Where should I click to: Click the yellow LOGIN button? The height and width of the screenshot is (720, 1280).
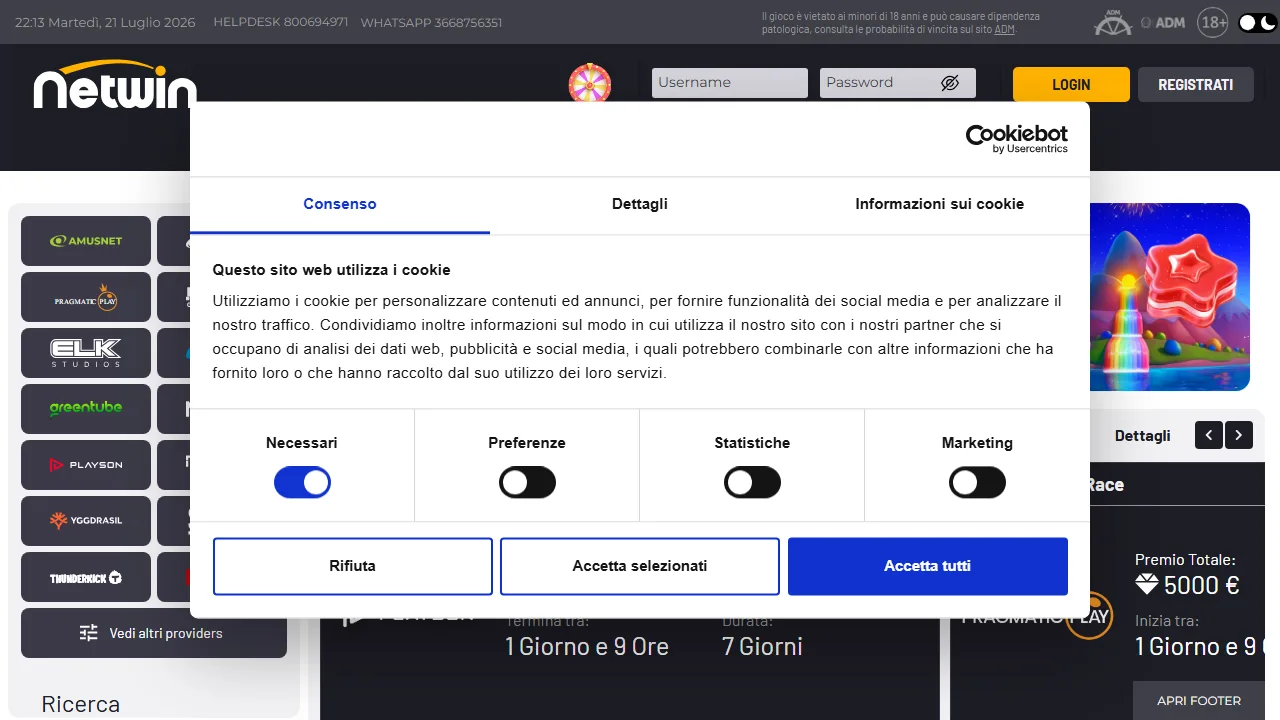point(1071,84)
